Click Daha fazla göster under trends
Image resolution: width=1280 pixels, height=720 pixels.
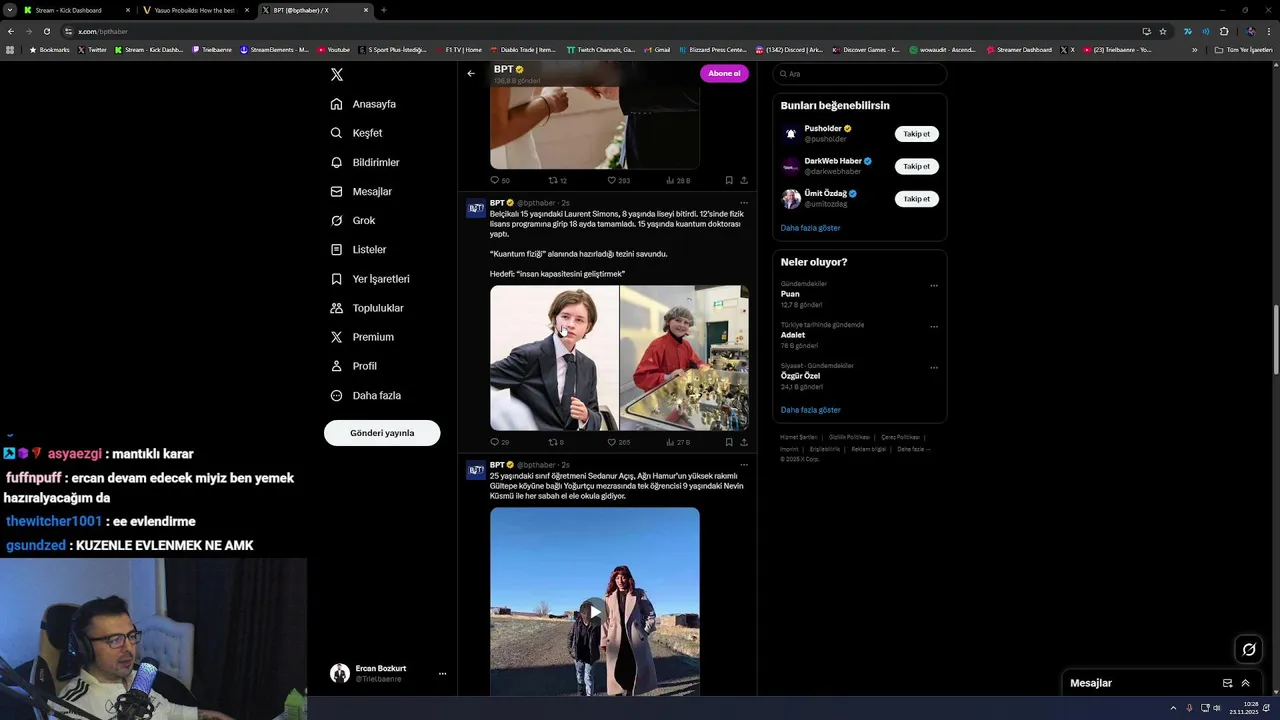point(810,410)
